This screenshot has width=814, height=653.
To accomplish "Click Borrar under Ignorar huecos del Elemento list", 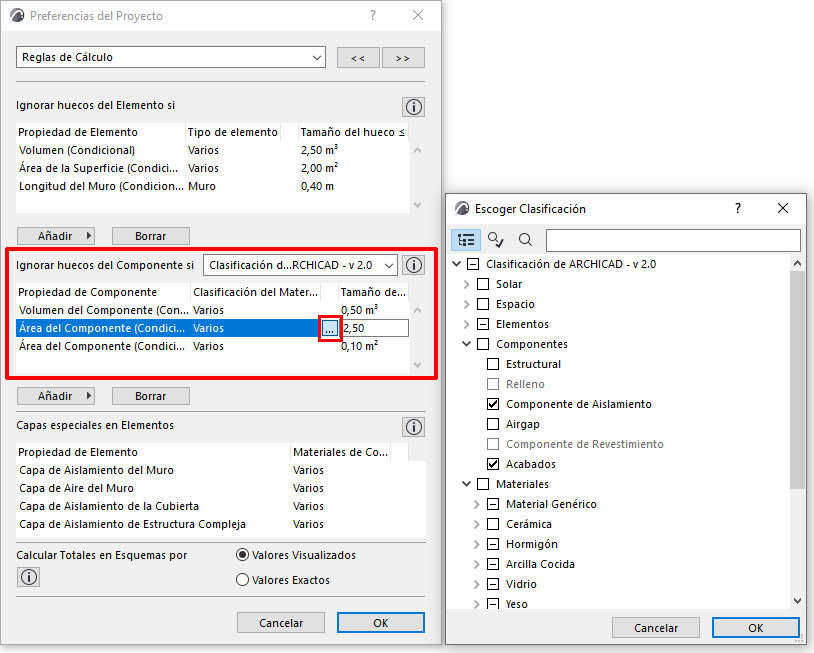I will click(x=151, y=236).
